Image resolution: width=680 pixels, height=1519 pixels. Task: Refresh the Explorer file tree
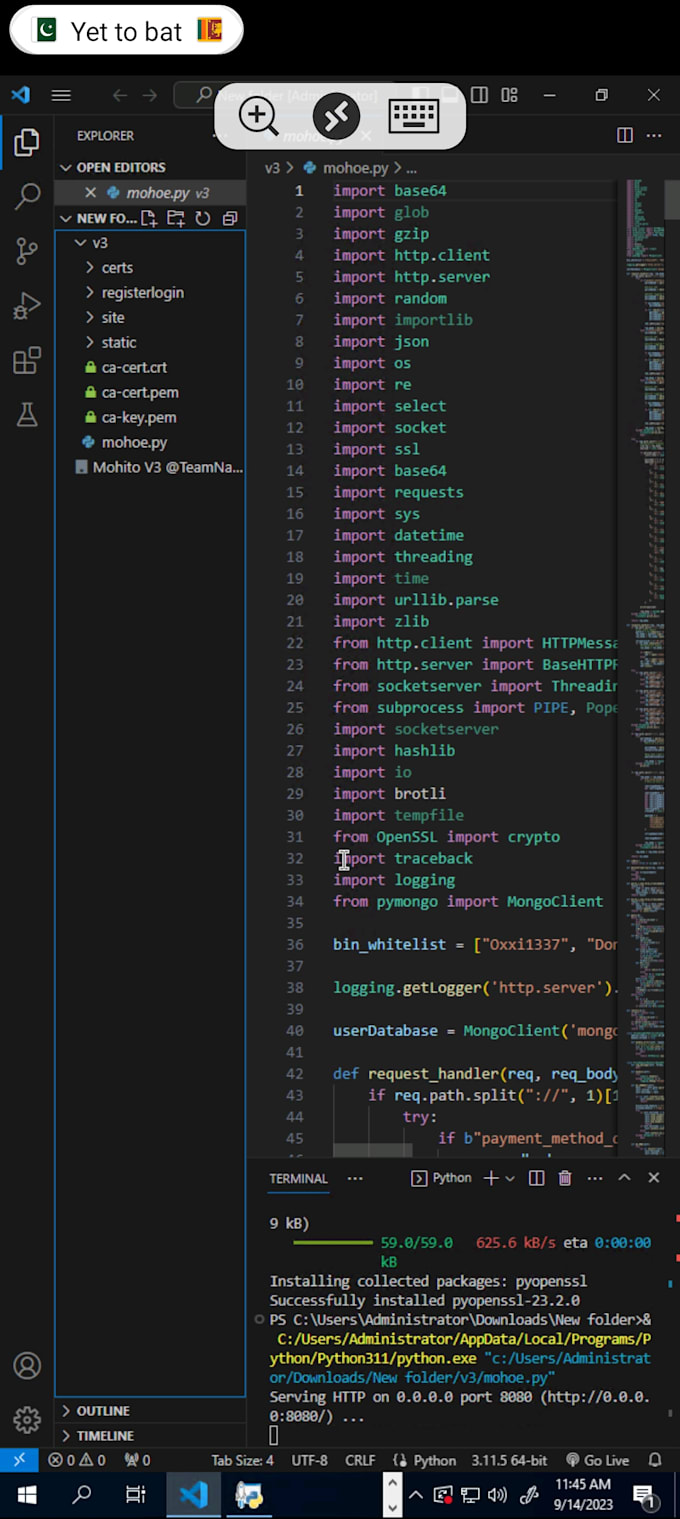click(x=203, y=218)
